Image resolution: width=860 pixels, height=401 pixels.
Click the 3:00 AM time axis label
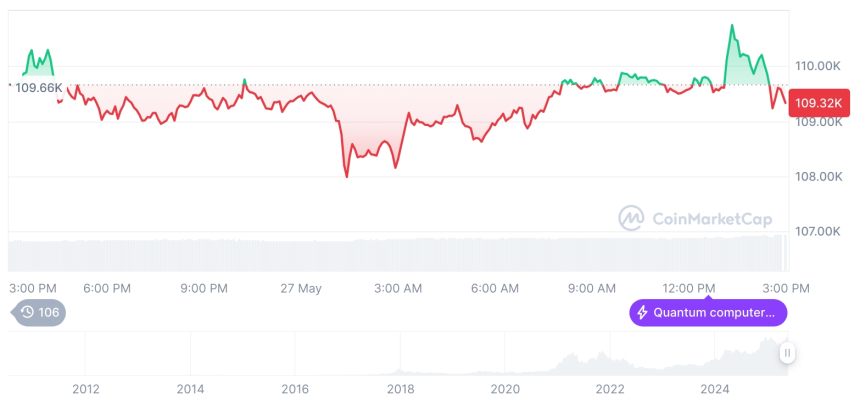(398, 288)
